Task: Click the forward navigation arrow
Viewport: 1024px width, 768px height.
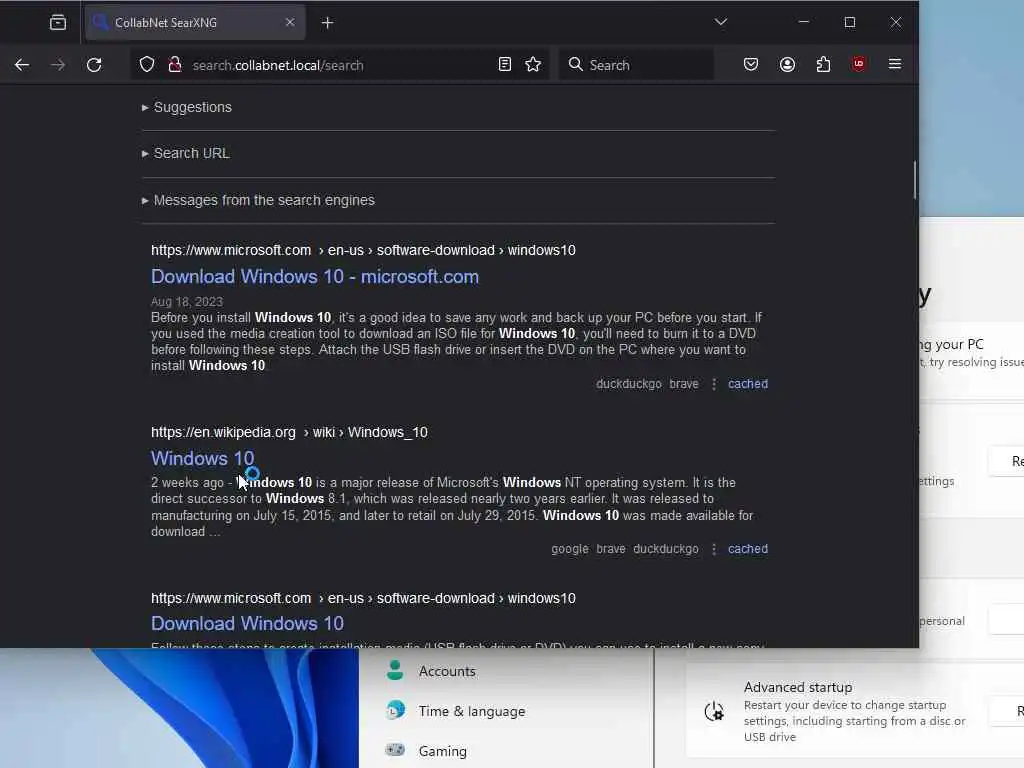Action: (x=58, y=65)
